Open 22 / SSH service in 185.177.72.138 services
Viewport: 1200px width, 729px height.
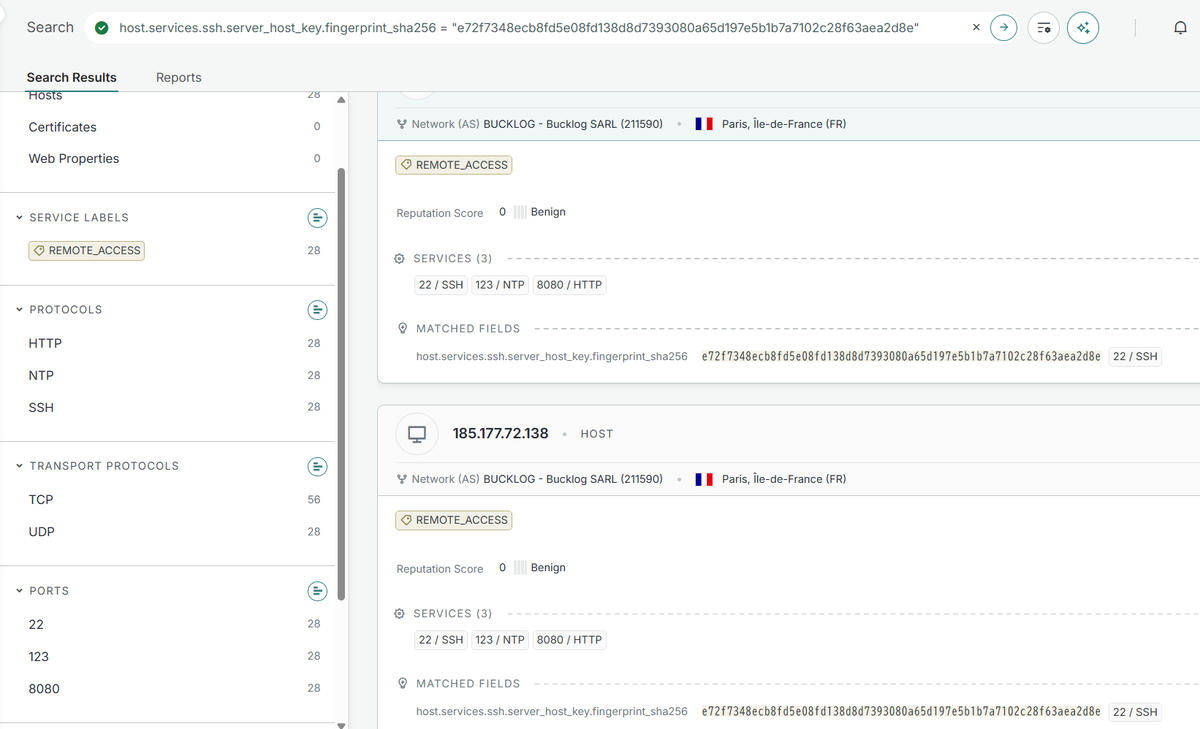point(441,639)
